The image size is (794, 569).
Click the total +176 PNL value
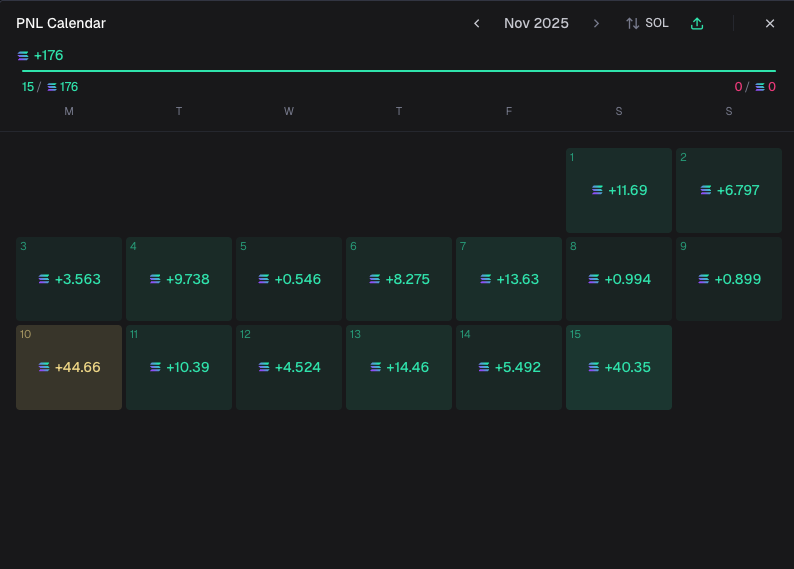point(49,55)
